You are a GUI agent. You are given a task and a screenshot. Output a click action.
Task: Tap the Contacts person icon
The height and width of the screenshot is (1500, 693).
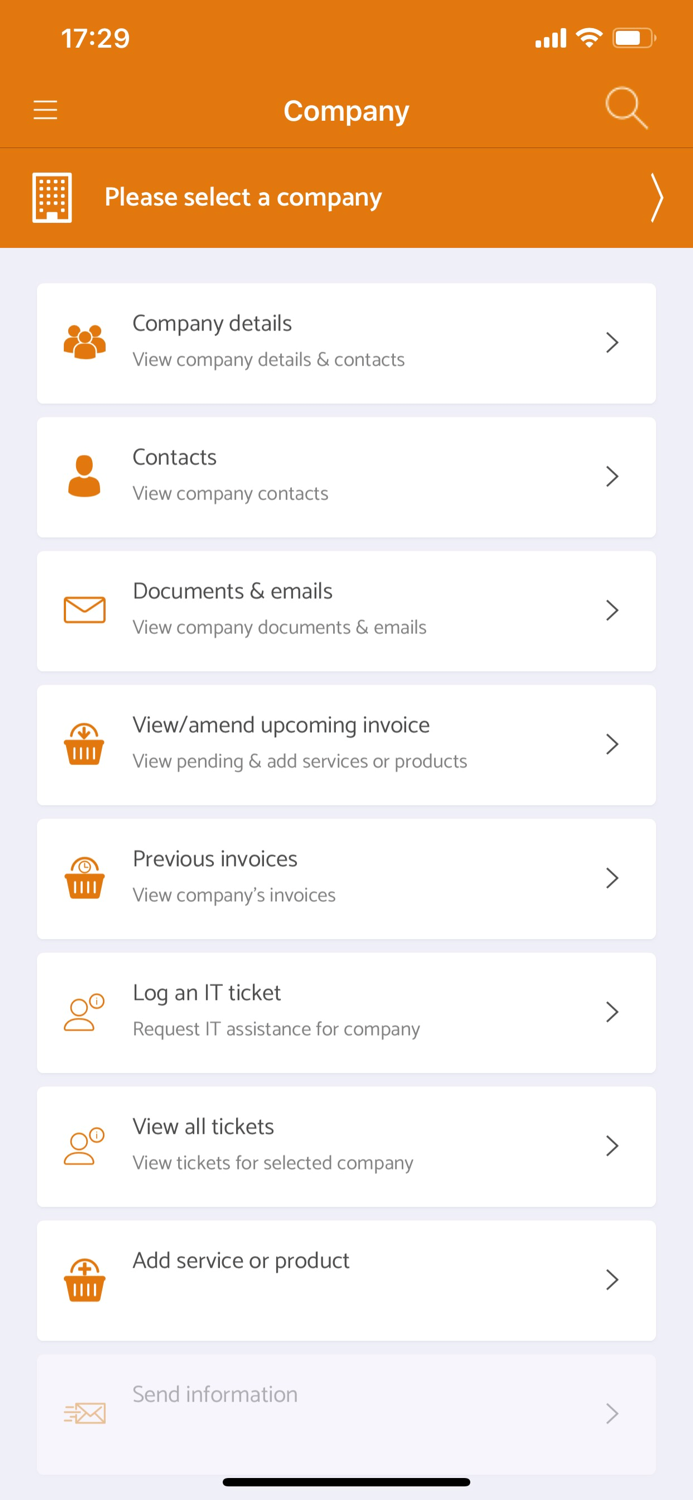[x=84, y=476]
